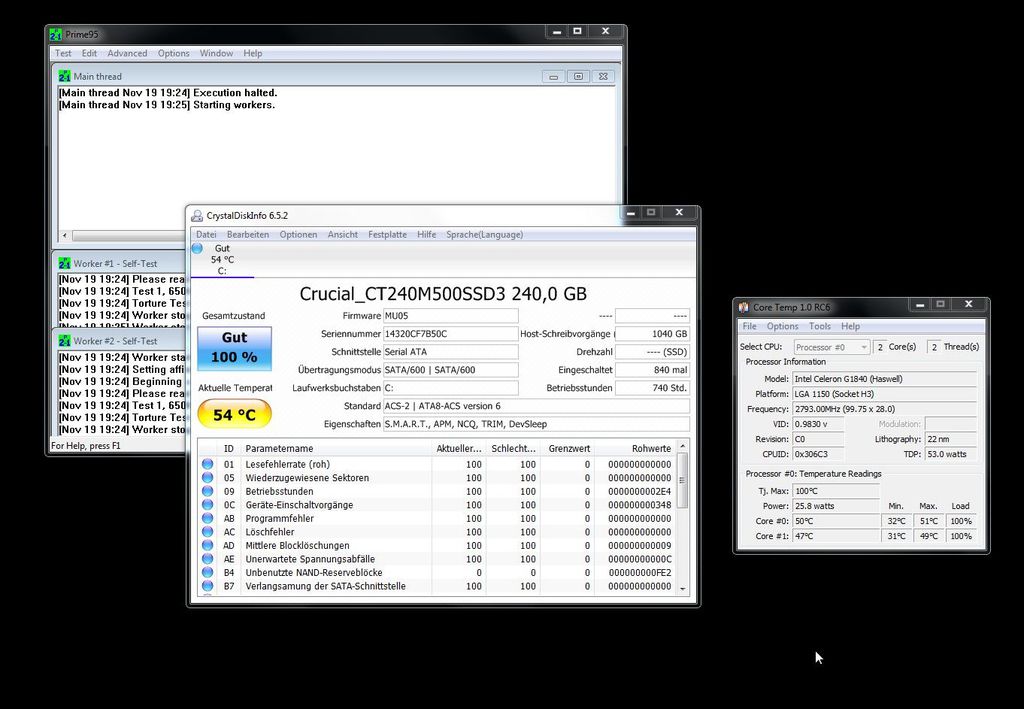Viewport: 1024px width, 709px height.
Task: Click the Core #1 temperature 47°C field
Action: [x=836, y=536]
